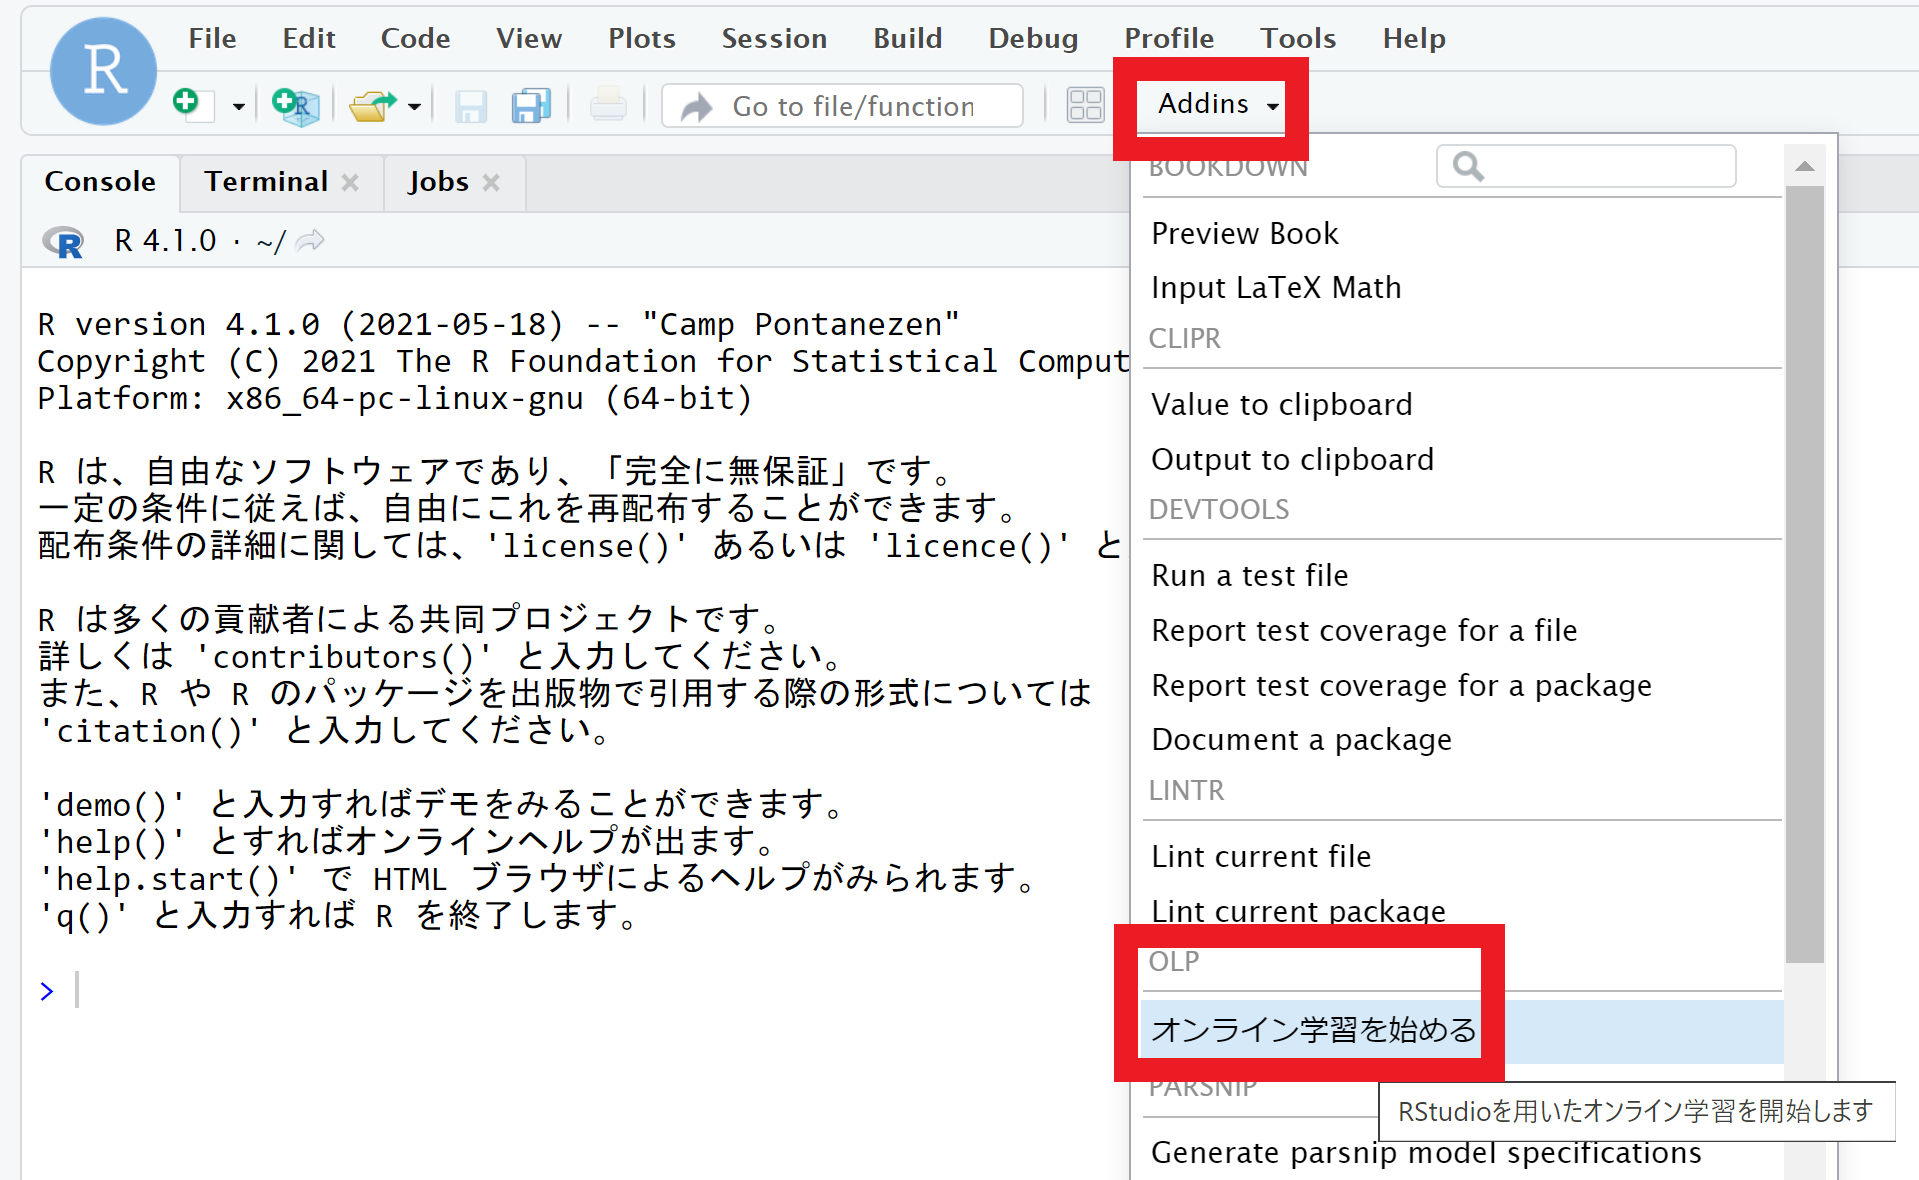Select Value to clipboard addin

pyautogui.click(x=1462, y=404)
